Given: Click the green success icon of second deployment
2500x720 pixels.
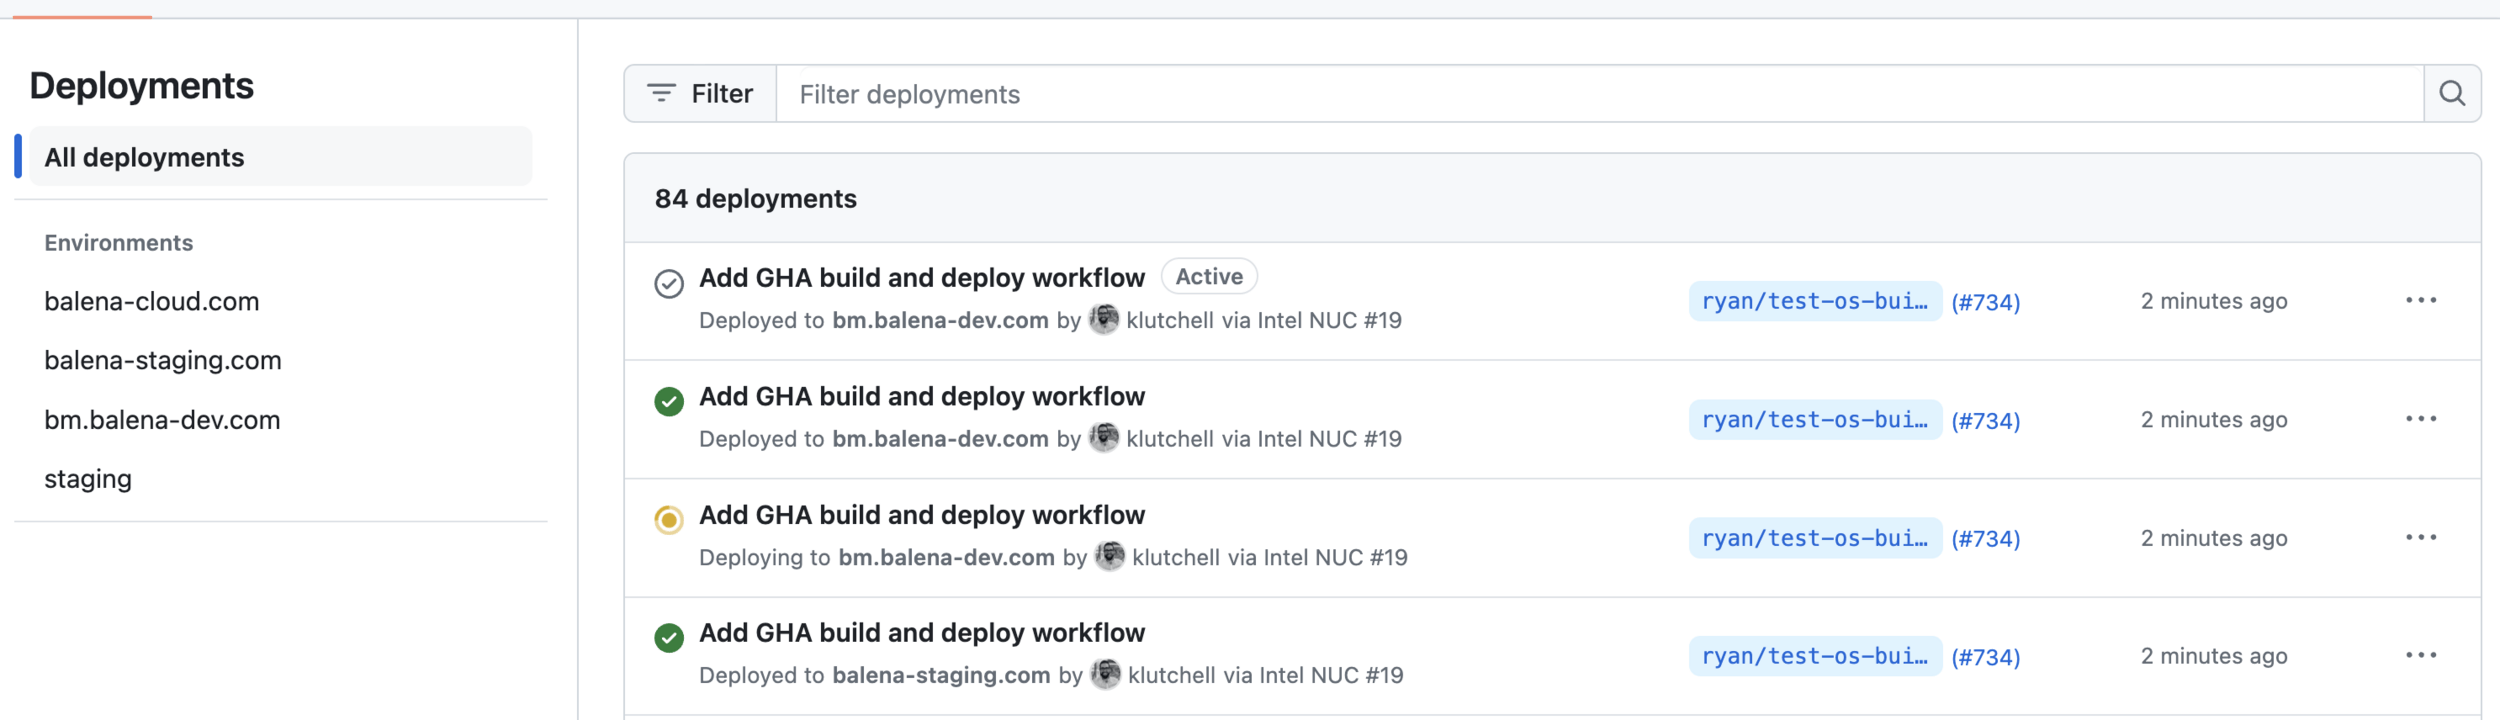Looking at the screenshot, I should tap(669, 402).
